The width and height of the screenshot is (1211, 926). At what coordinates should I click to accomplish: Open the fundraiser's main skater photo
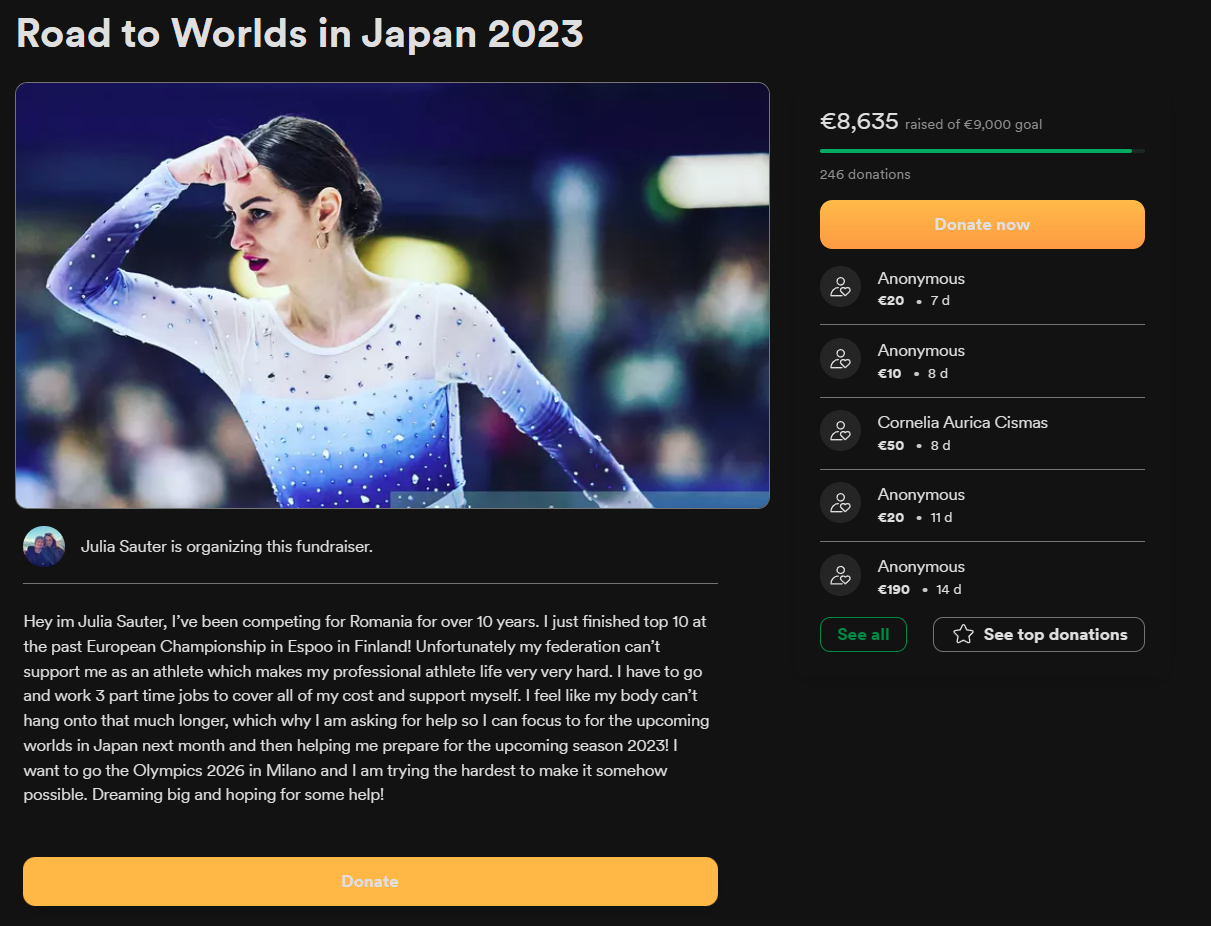tap(392, 295)
